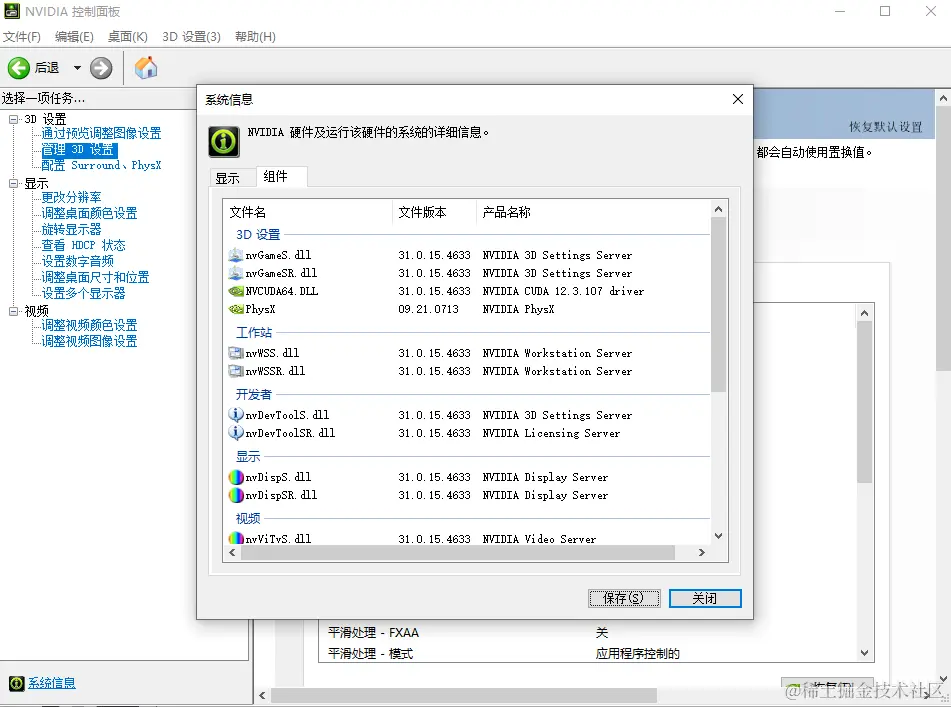The width and height of the screenshot is (951, 707).
Task: Open the 桌面(K) menu
Action: (127, 37)
